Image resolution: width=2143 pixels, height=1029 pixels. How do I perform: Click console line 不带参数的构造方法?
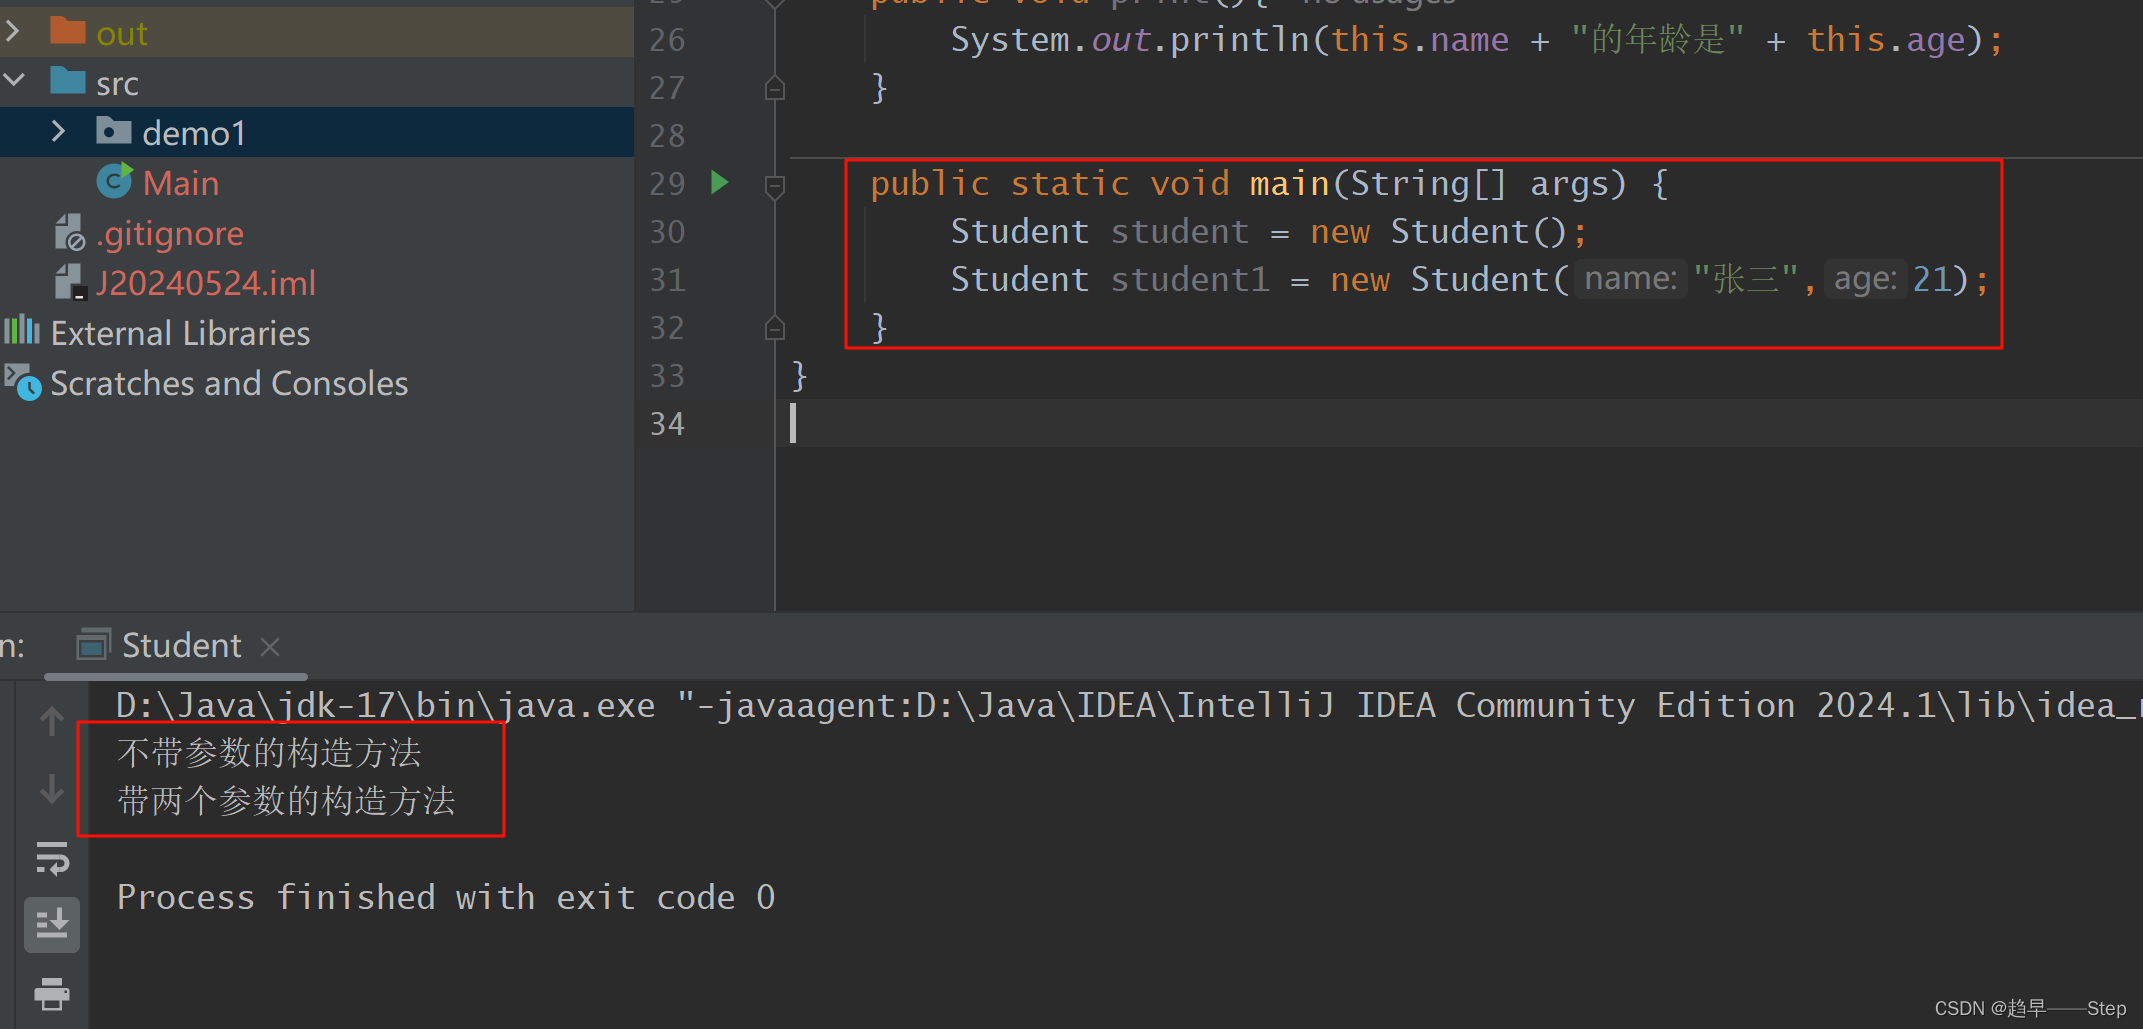(x=269, y=753)
